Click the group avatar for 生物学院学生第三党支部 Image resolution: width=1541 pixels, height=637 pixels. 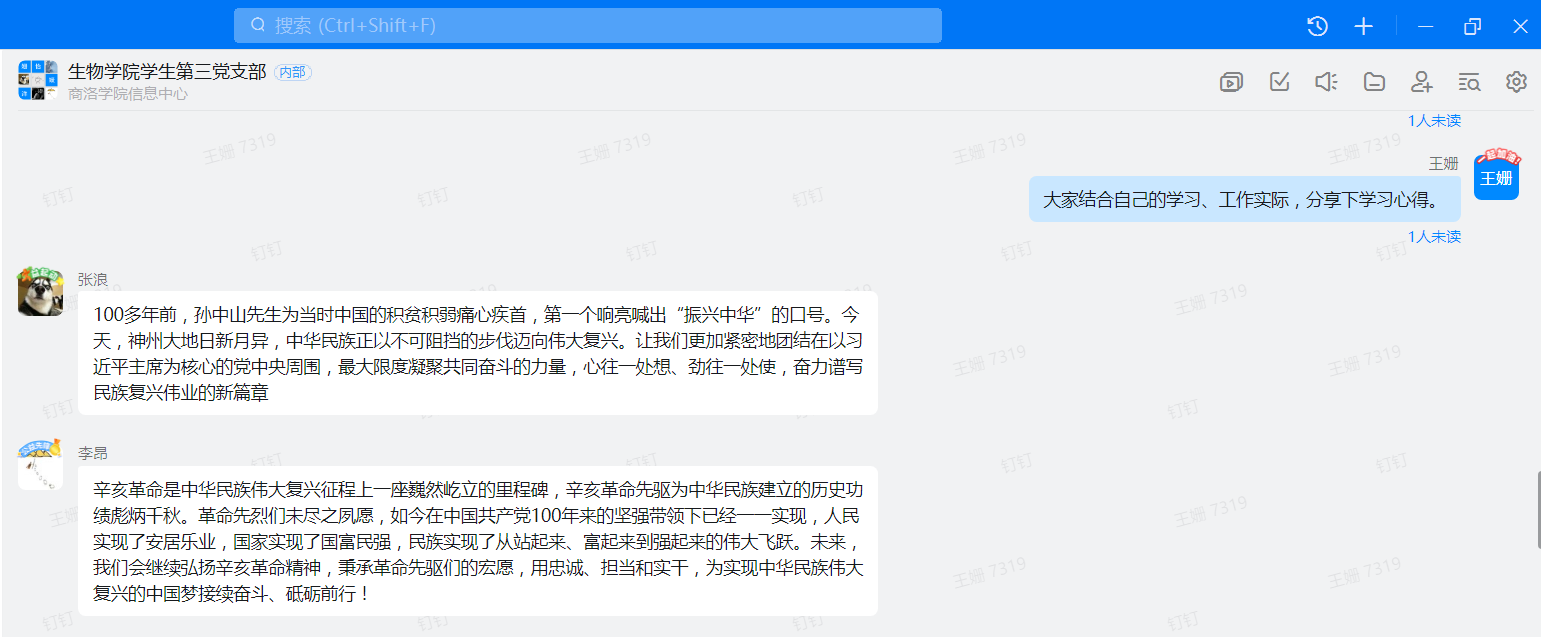pyautogui.click(x=37, y=80)
